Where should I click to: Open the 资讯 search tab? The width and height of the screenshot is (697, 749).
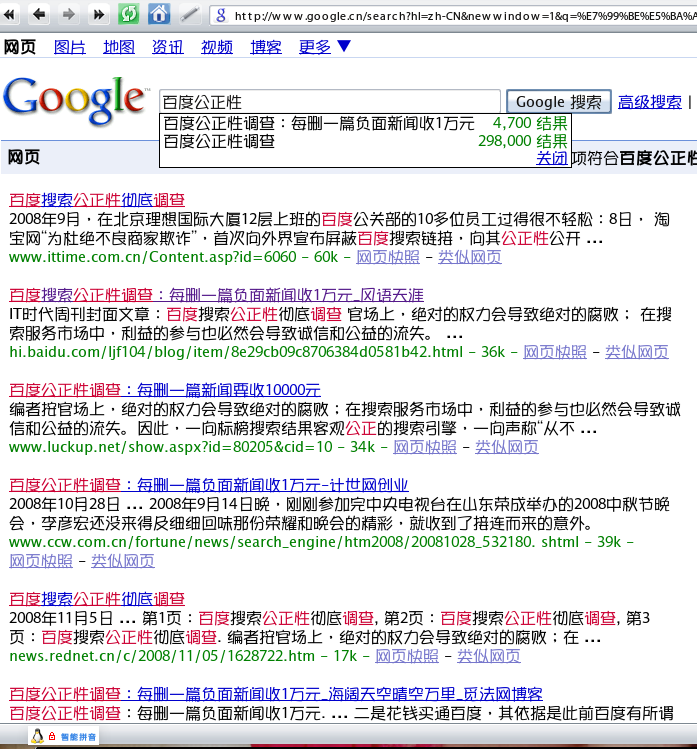click(168, 47)
